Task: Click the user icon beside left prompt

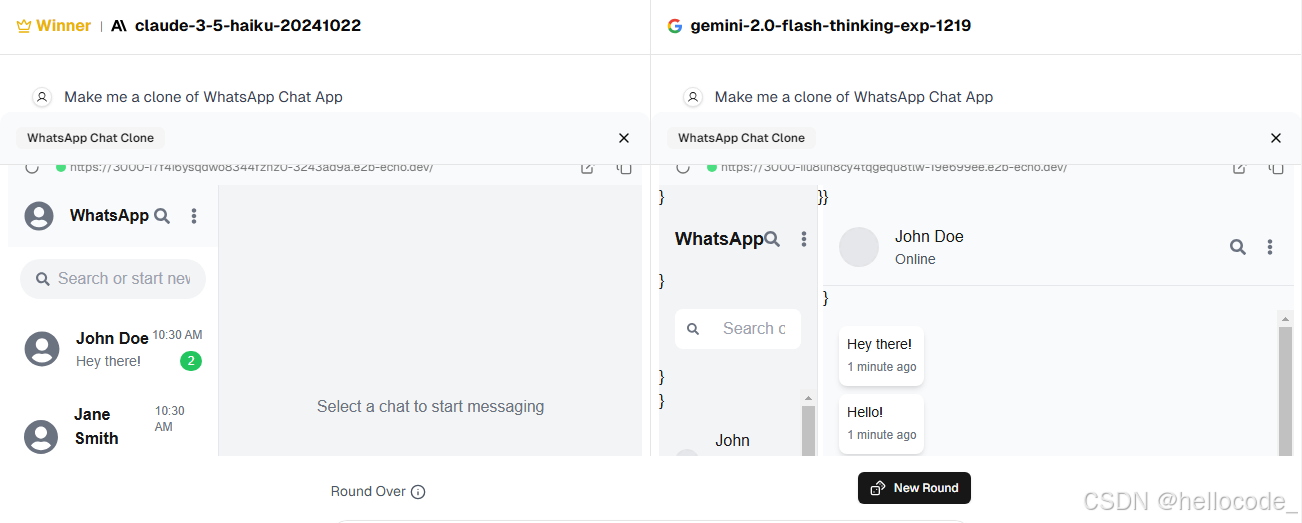Action: tap(42, 97)
